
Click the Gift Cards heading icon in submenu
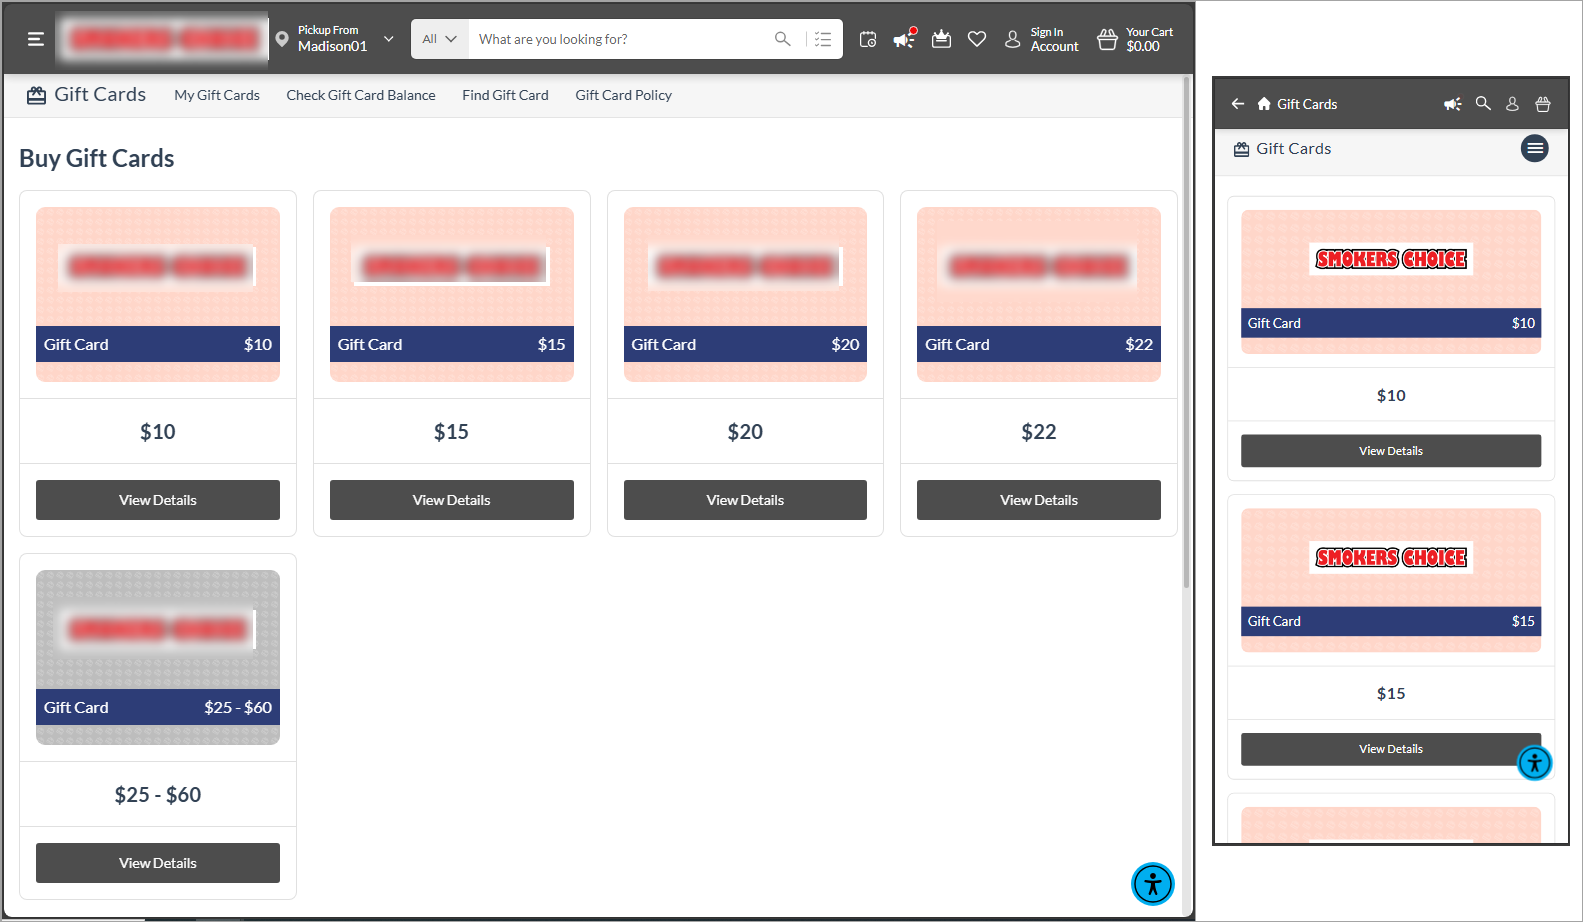37,95
